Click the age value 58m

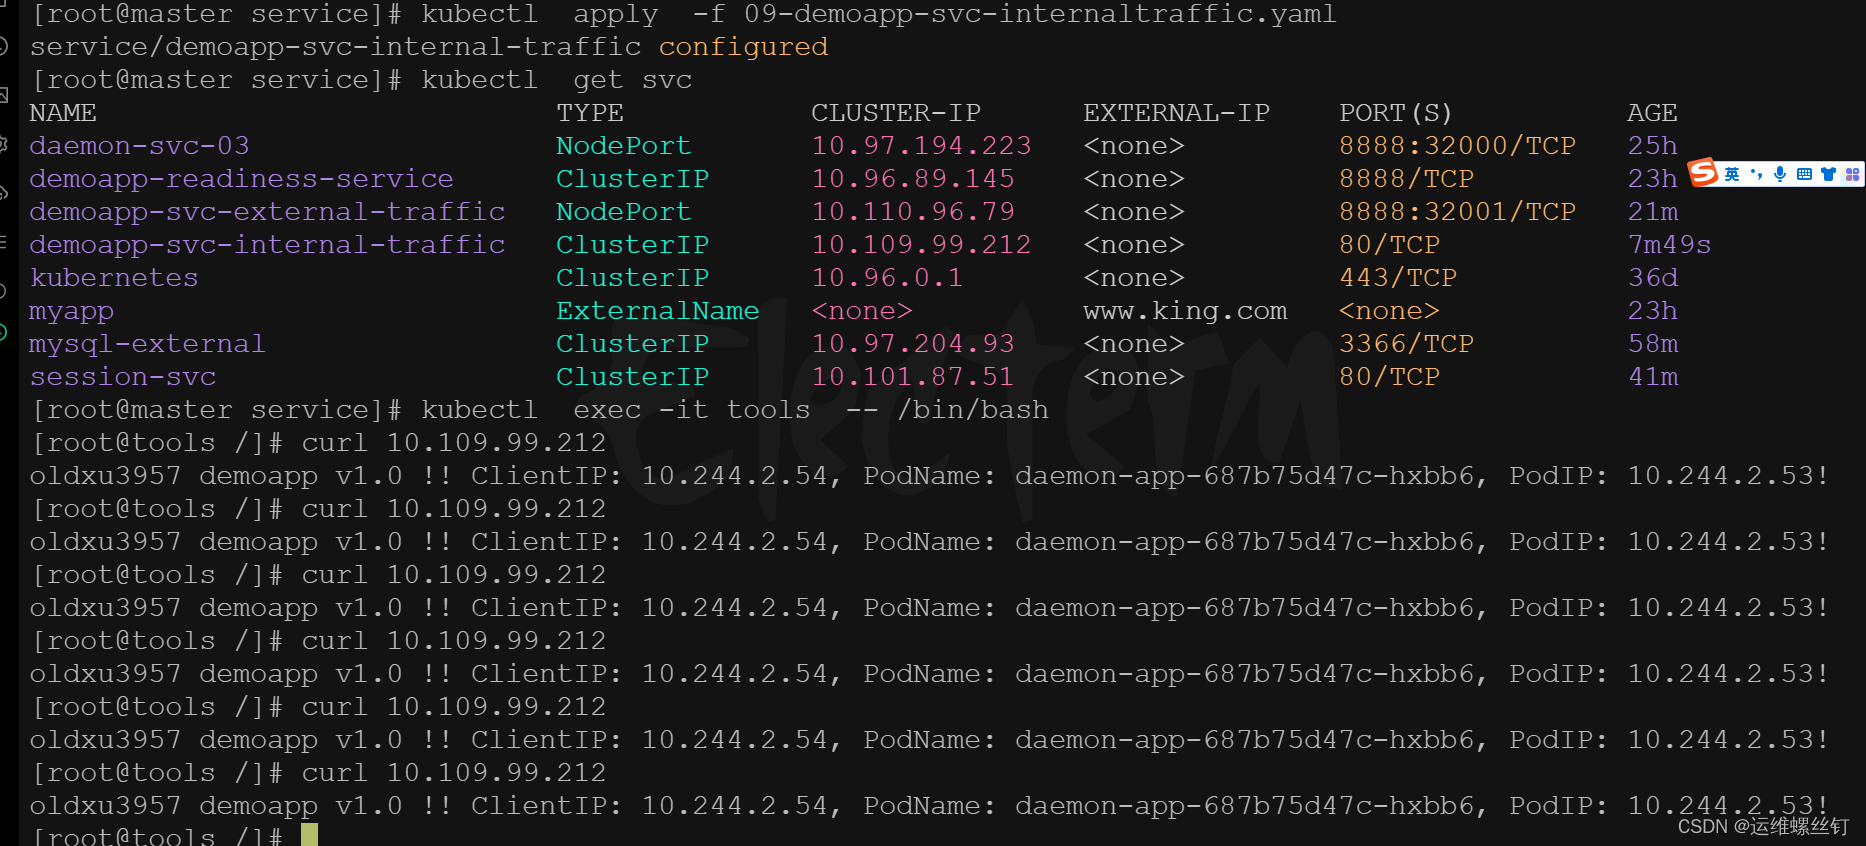tap(1653, 344)
